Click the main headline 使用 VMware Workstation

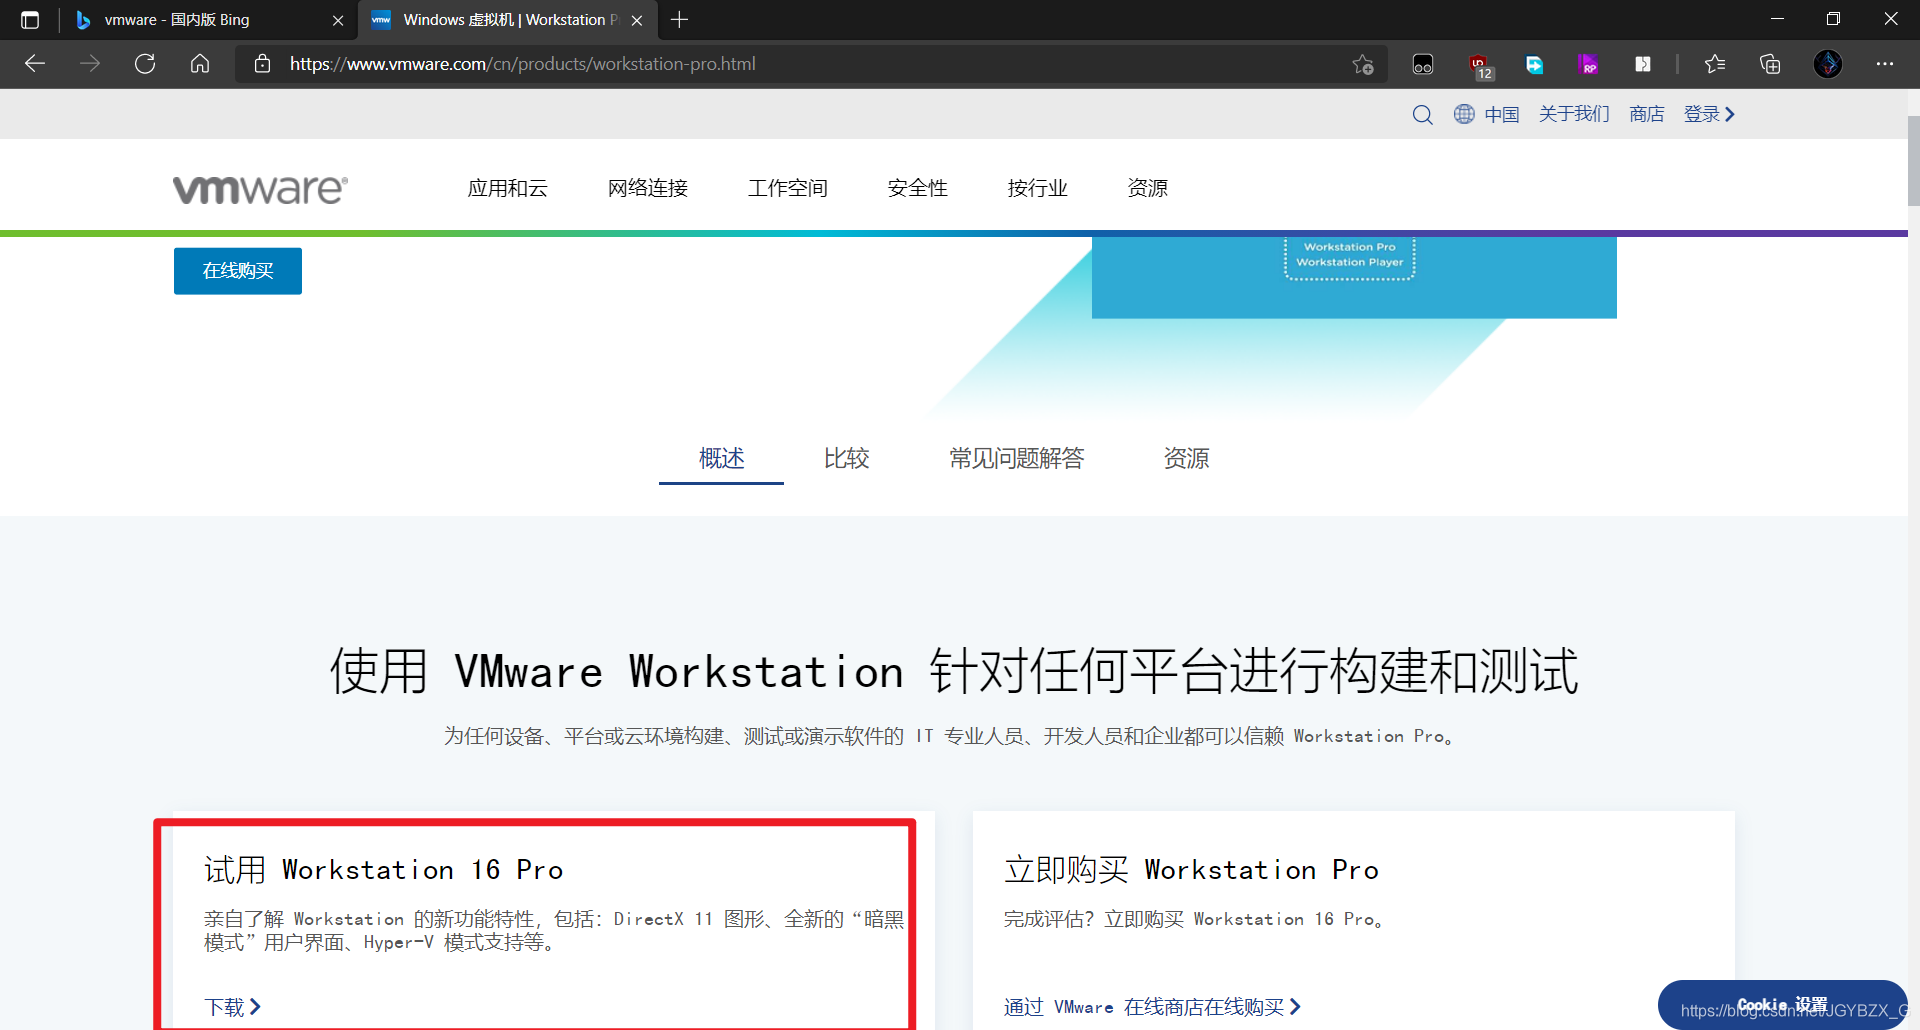(x=955, y=671)
